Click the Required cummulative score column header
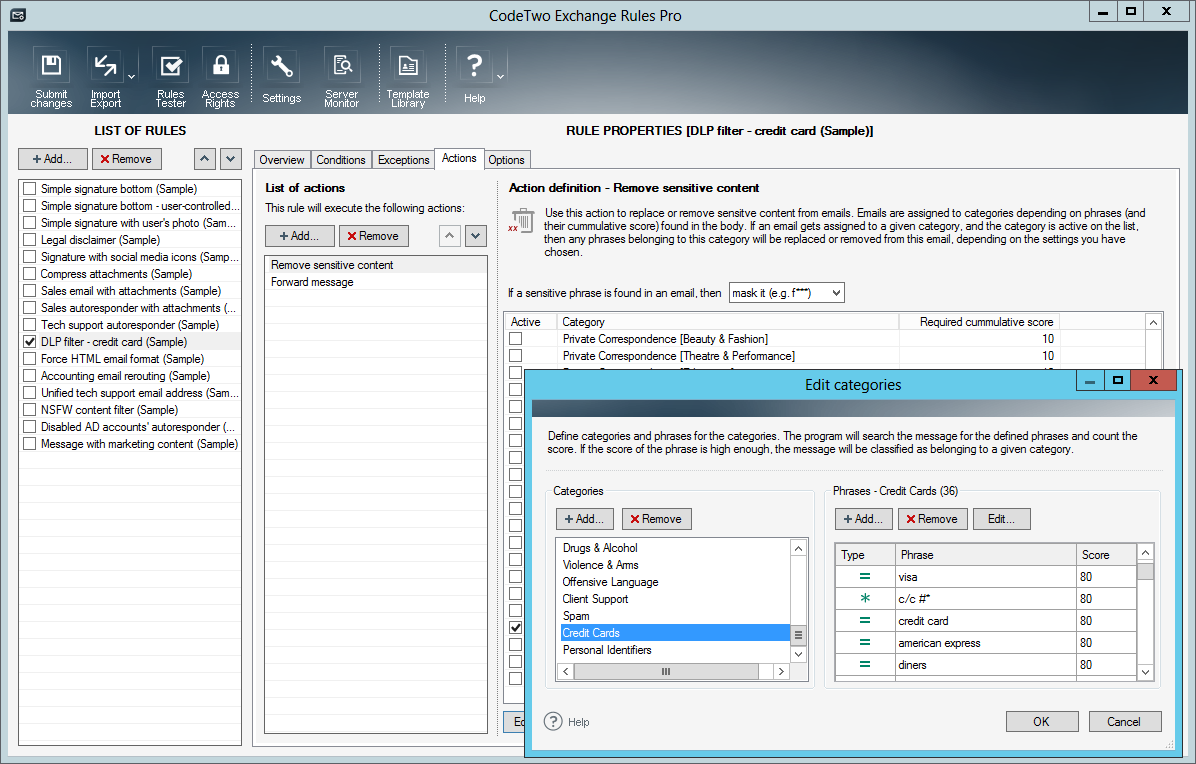The image size is (1196, 764). tap(979, 322)
